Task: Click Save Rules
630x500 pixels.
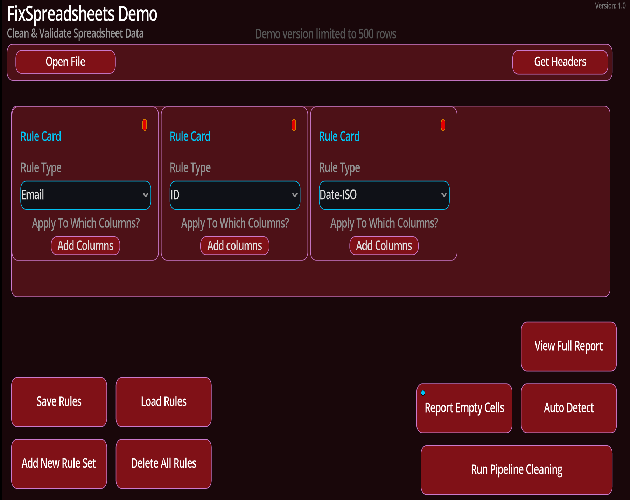Action: [x=59, y=402]
